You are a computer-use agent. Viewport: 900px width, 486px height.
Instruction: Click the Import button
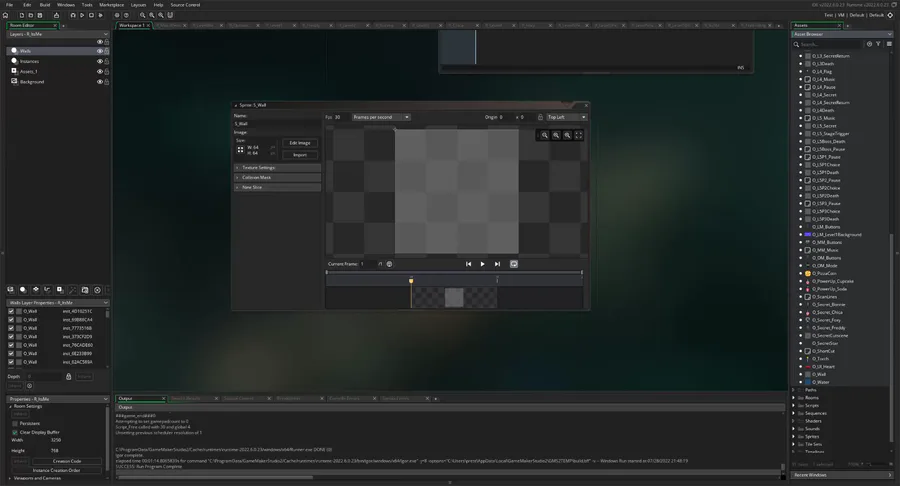point(300,155)
